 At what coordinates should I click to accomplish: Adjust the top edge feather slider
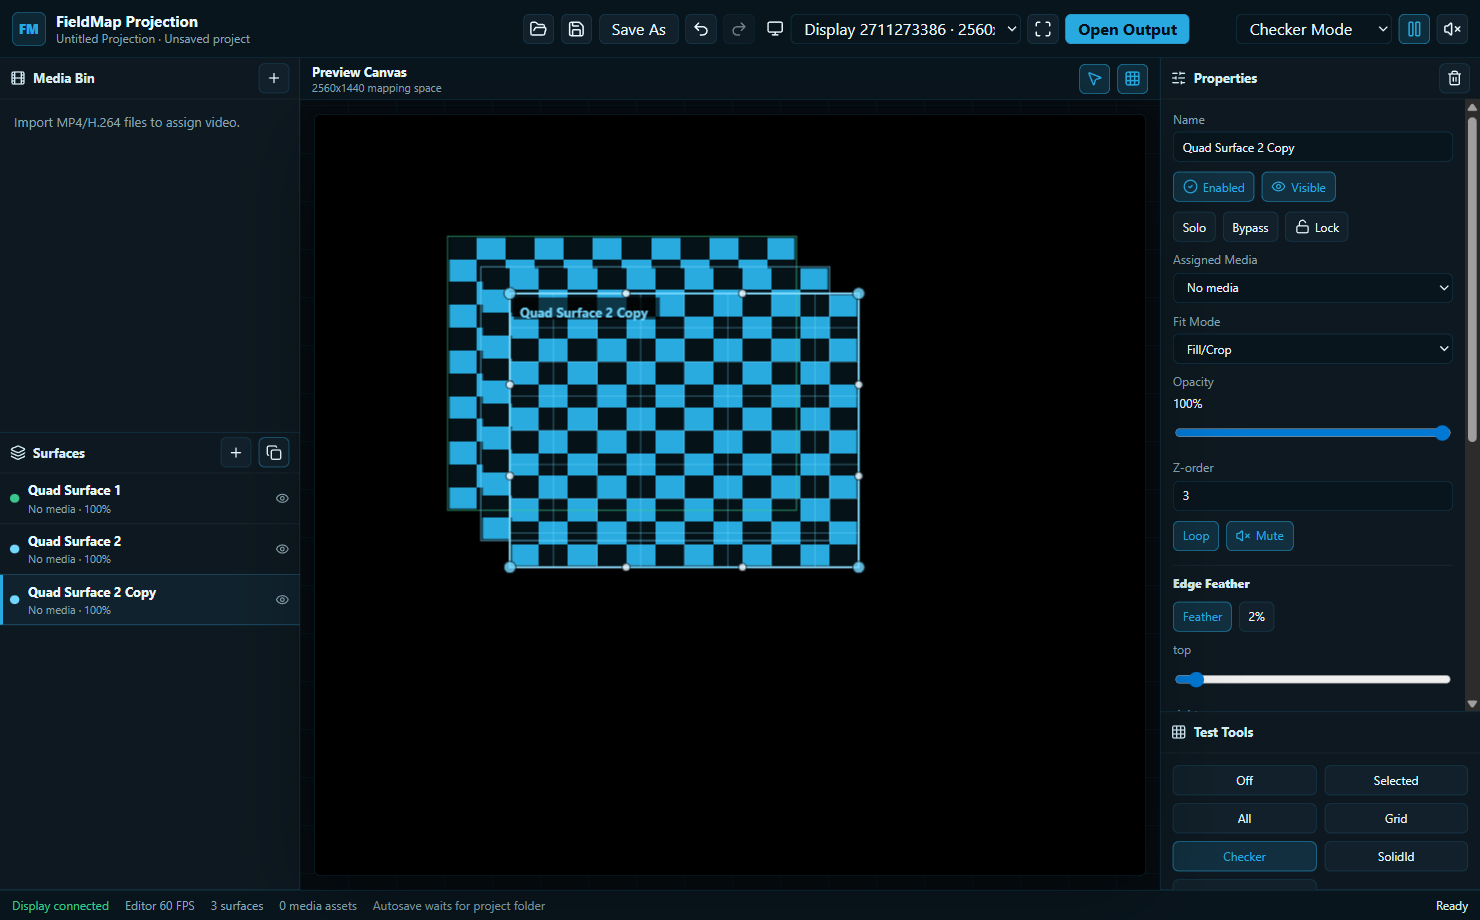[x=1312, y=679]
